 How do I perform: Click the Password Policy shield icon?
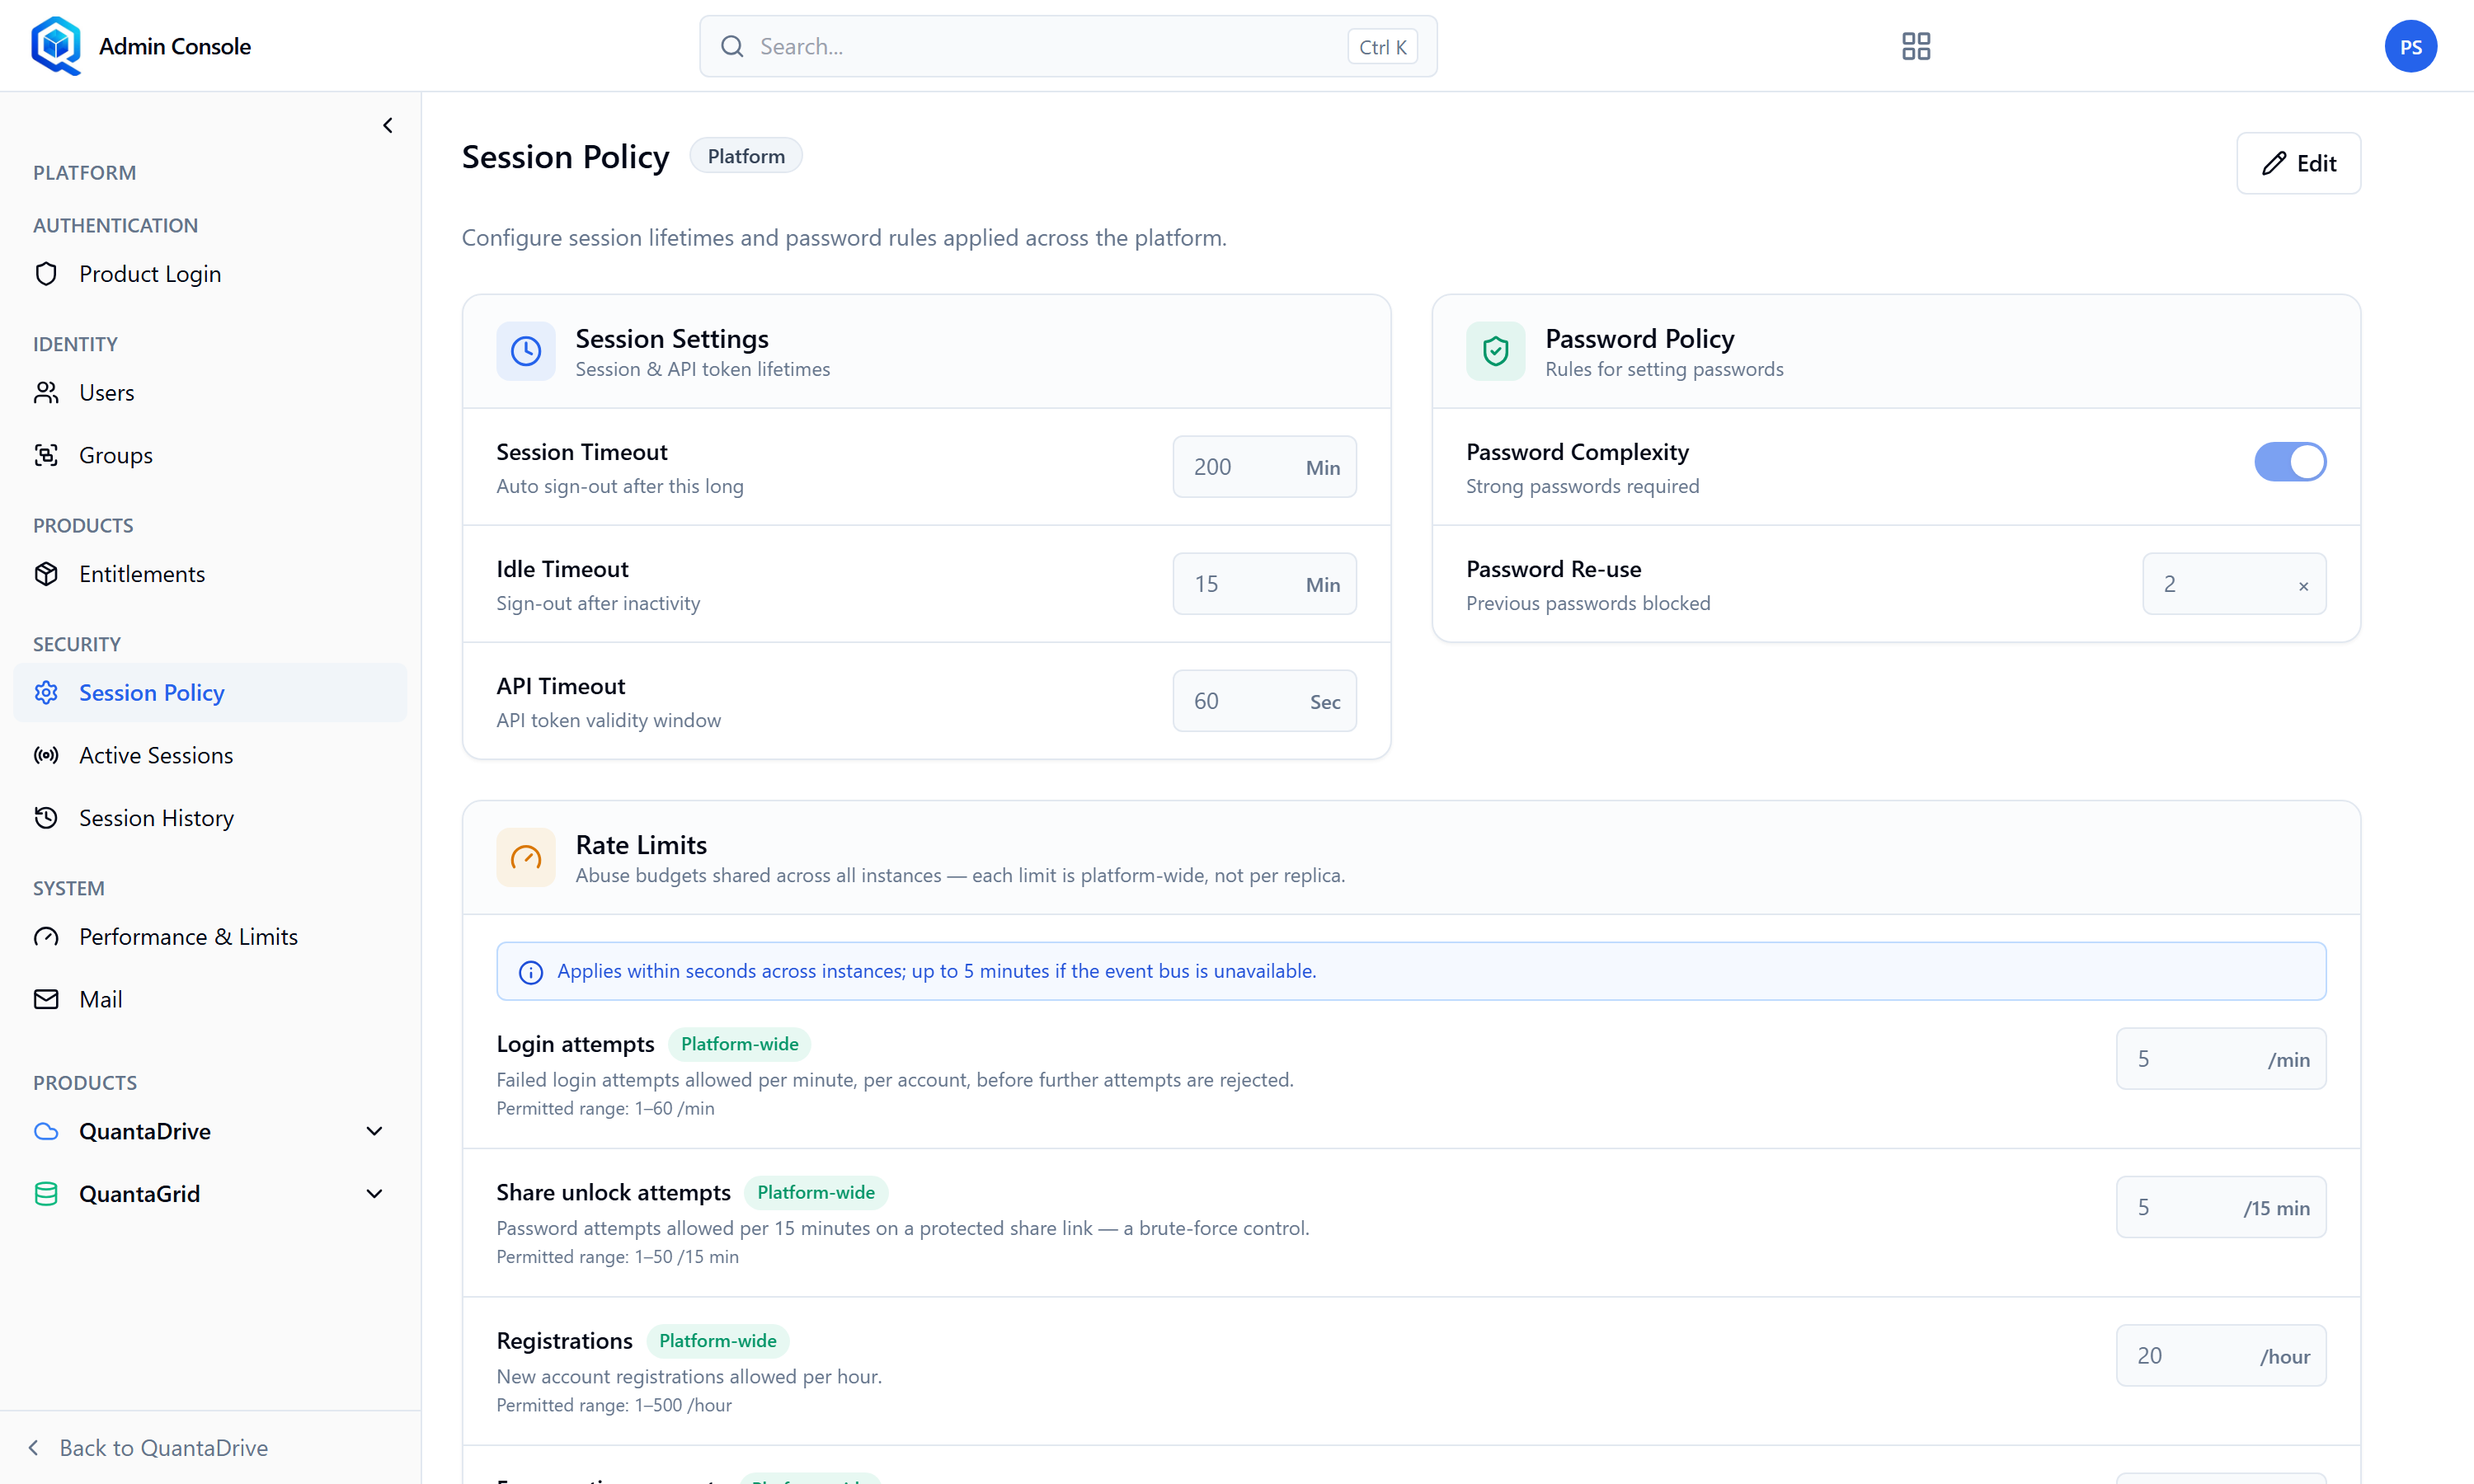pos(1495,351)
